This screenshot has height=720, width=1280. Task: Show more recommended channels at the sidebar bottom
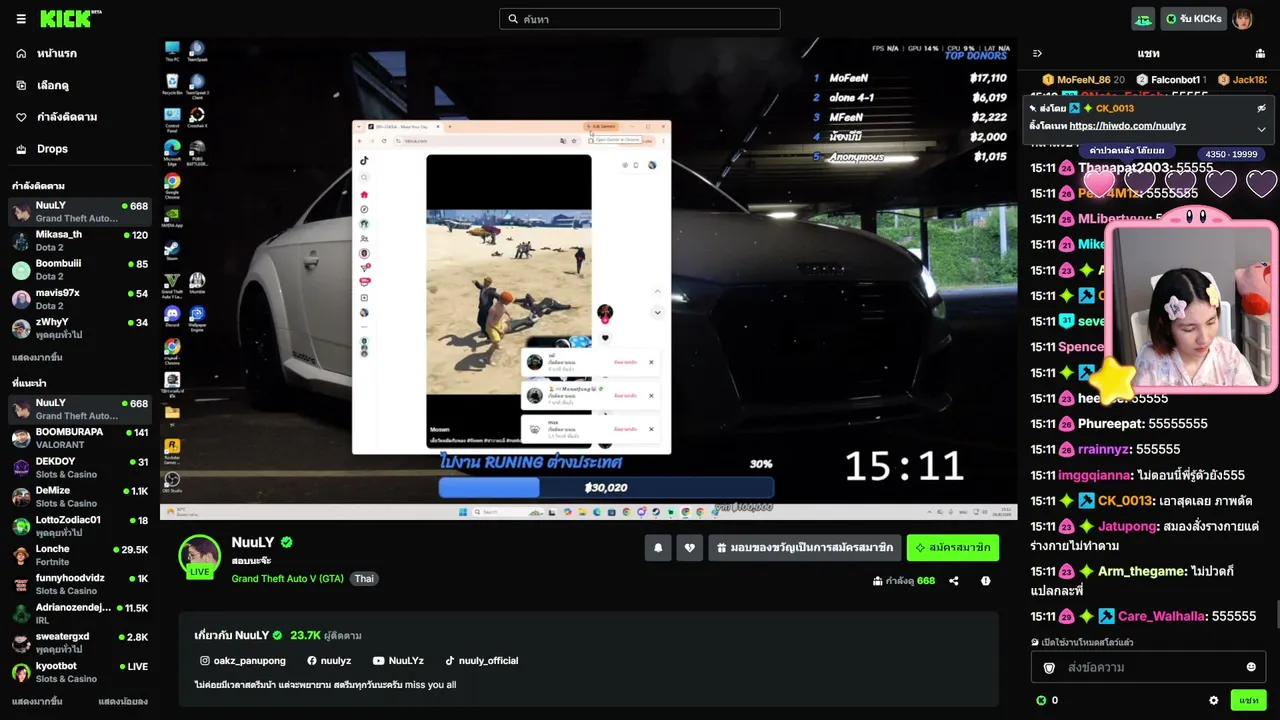pyautogui.click(x=37, y=701)
